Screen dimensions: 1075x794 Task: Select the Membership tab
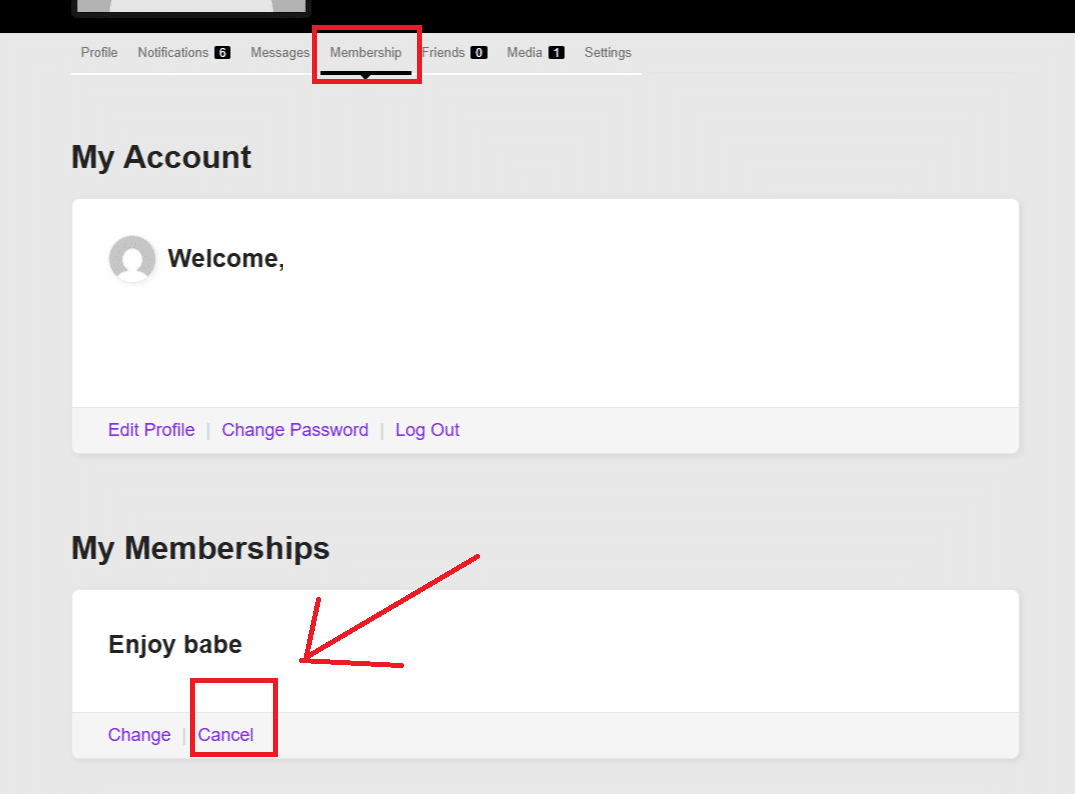365,53
